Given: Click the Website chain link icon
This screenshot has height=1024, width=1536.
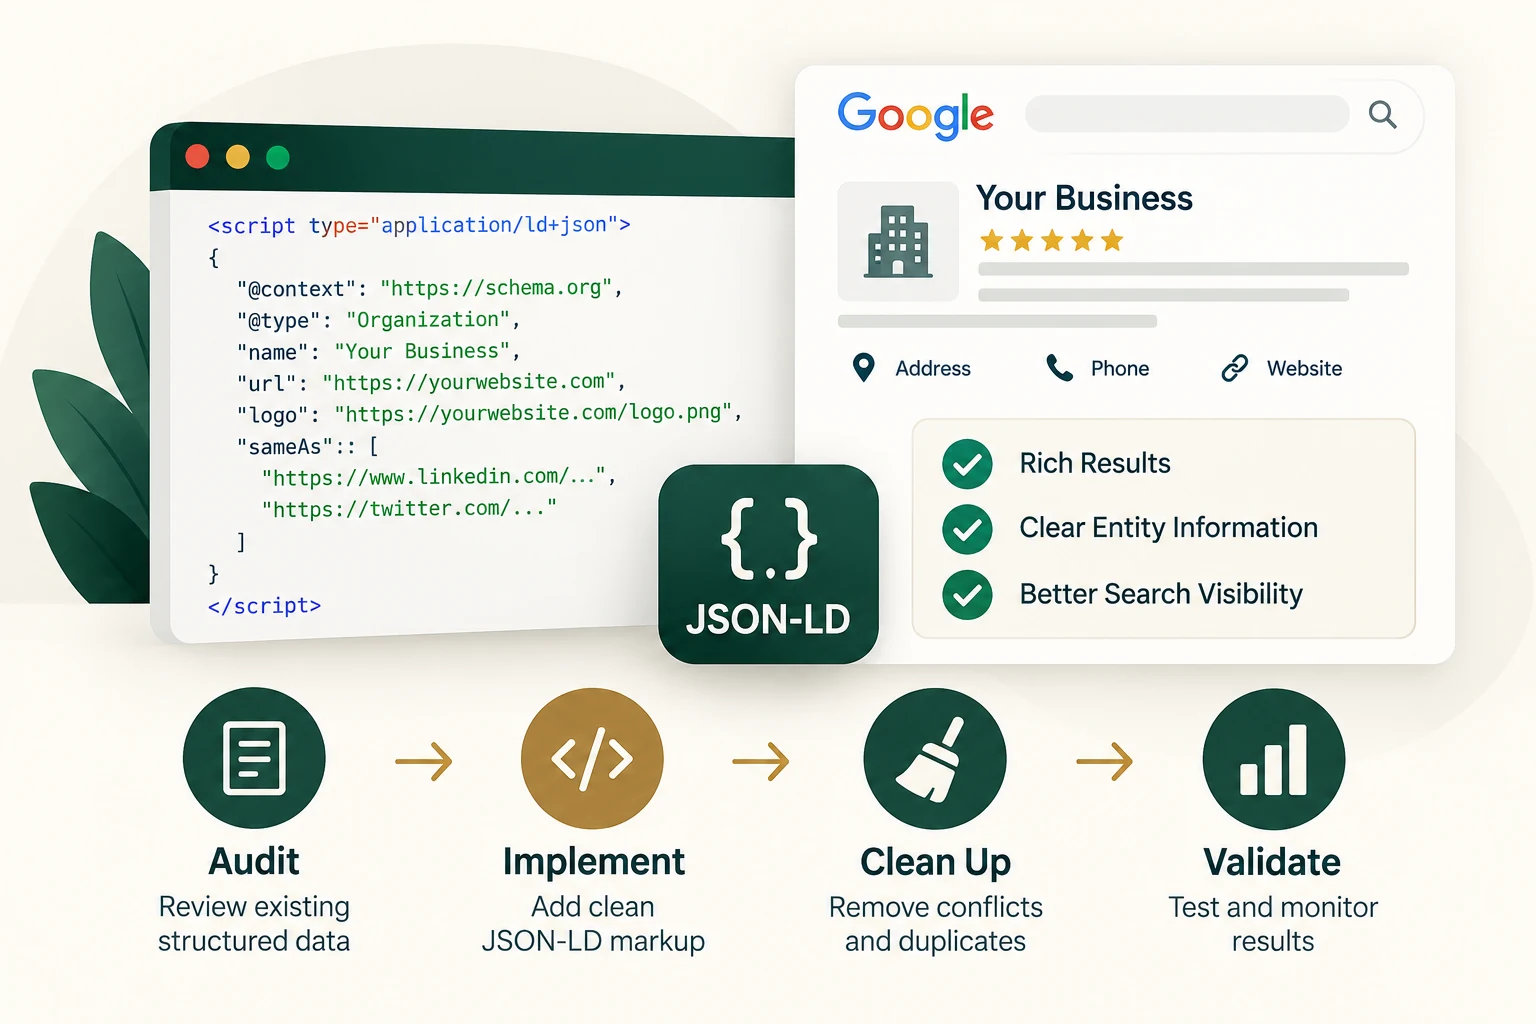Looking at the screenshot, I should [1235, 368].
